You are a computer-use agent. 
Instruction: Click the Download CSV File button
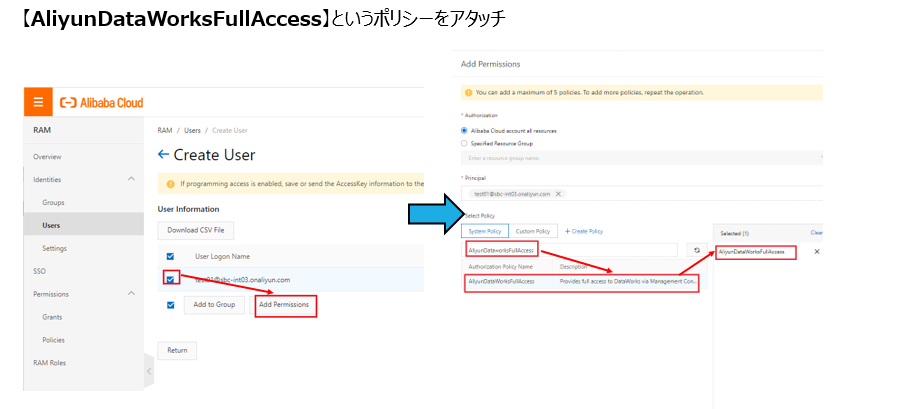(x=195, y=230)
